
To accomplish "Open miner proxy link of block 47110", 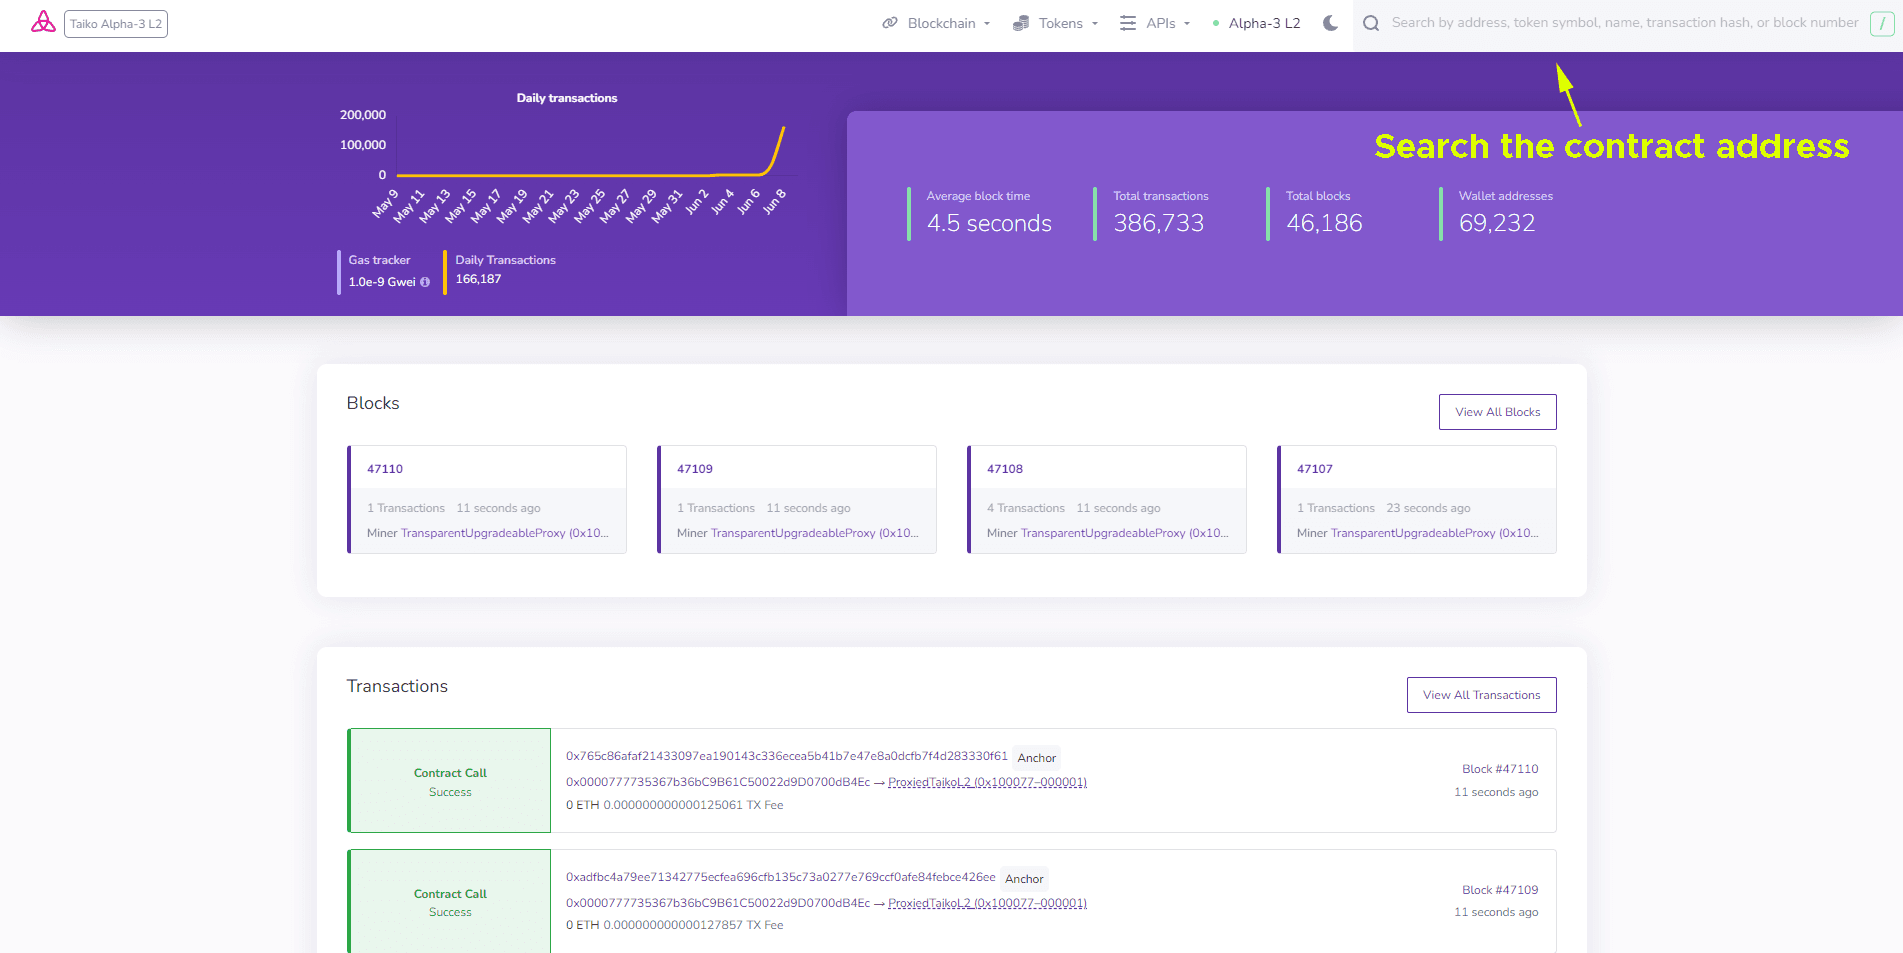I will 505,533.
